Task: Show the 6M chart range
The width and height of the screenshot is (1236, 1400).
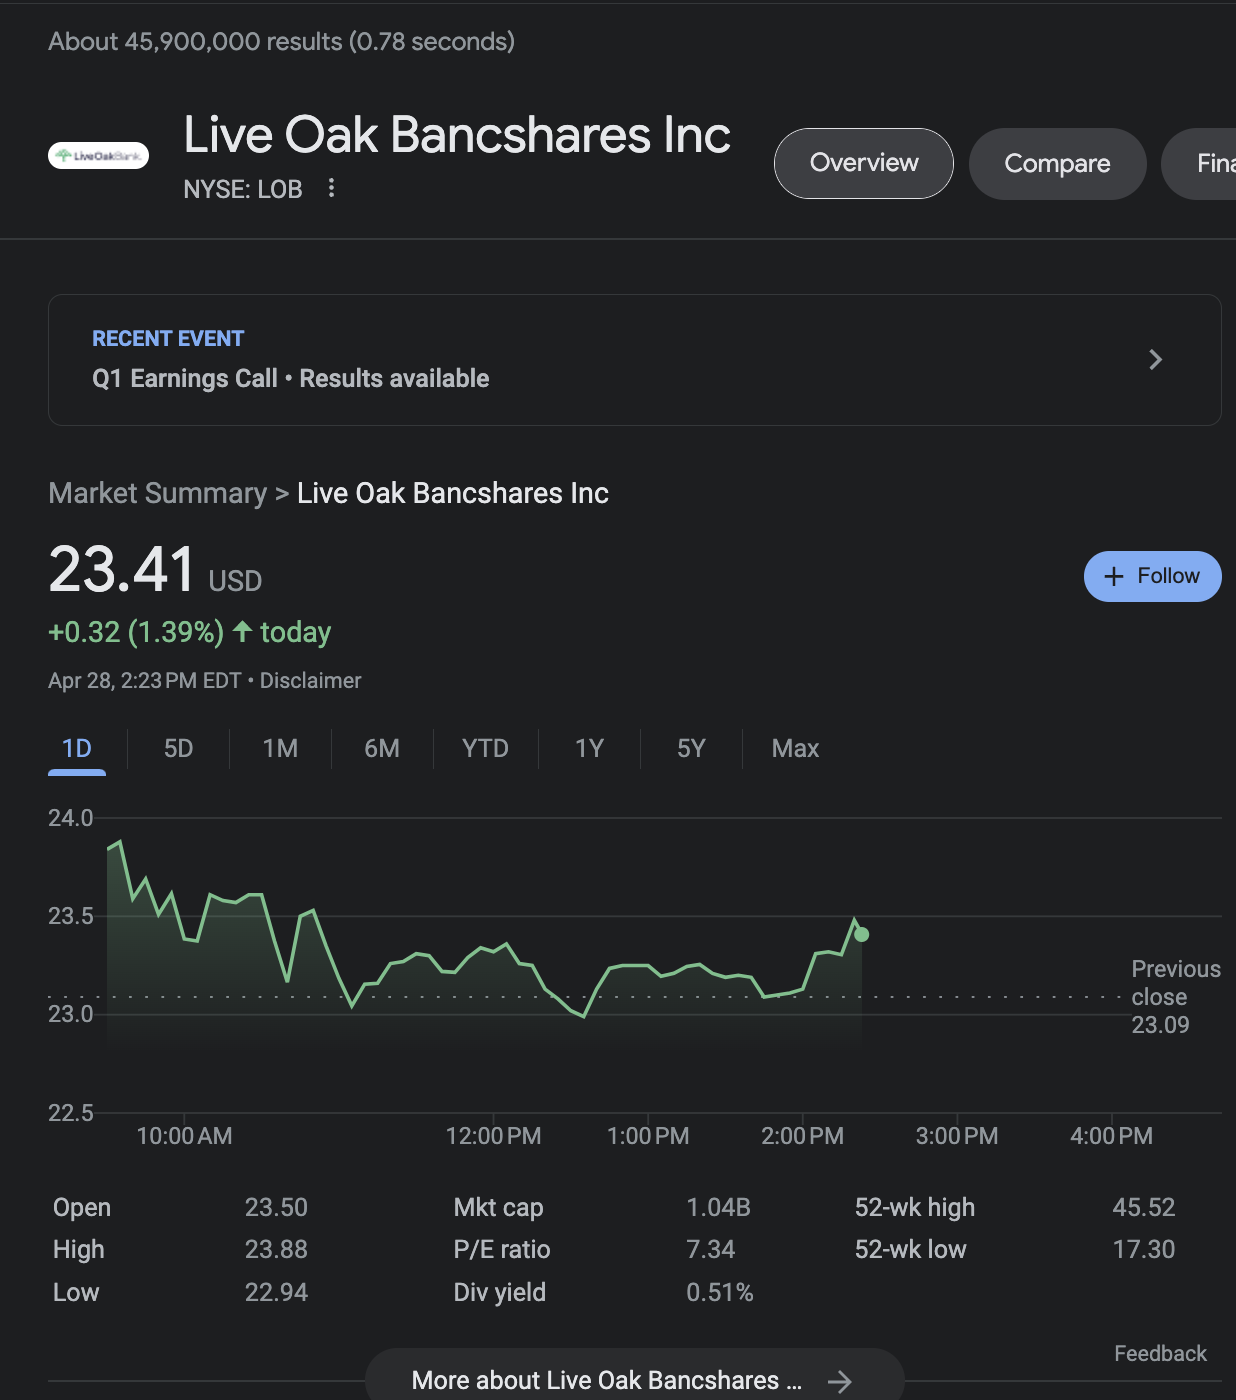Action: (x=382, y=749)
